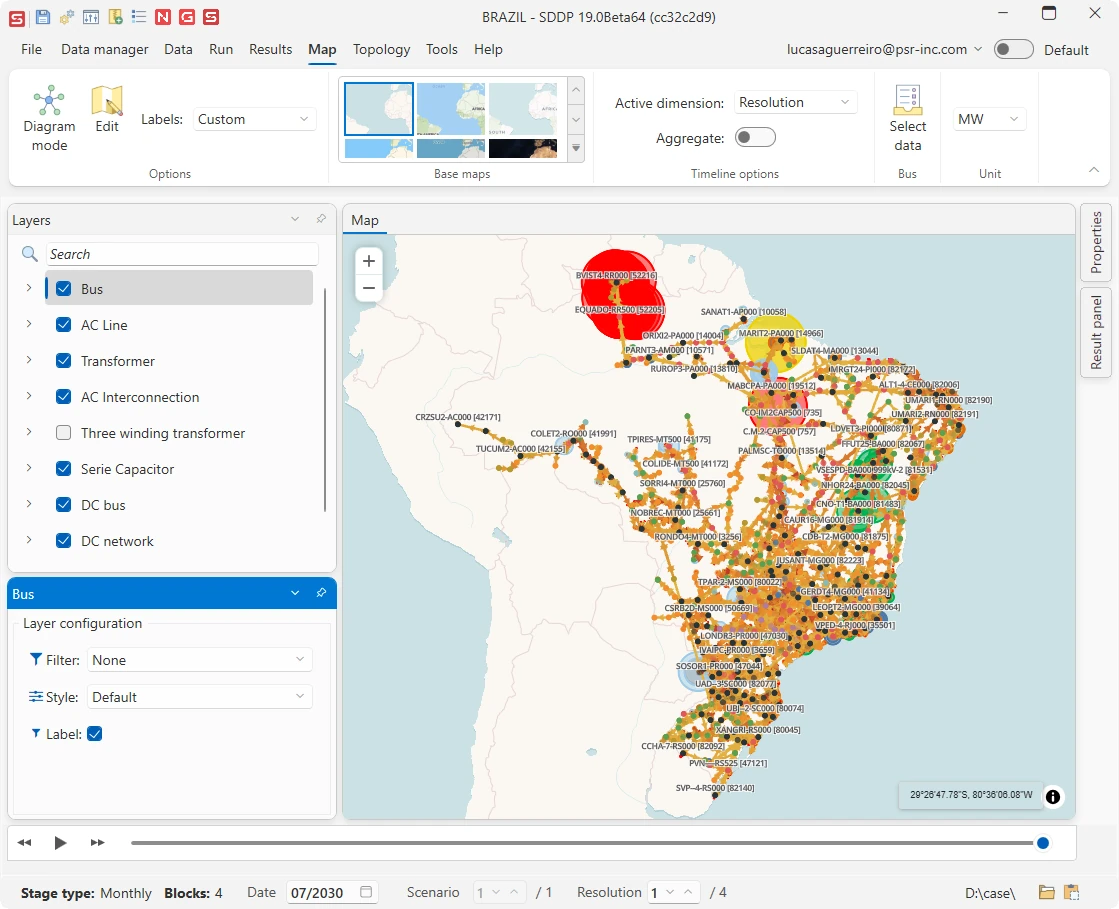Switch to Diagram mode

pos(49,118)
